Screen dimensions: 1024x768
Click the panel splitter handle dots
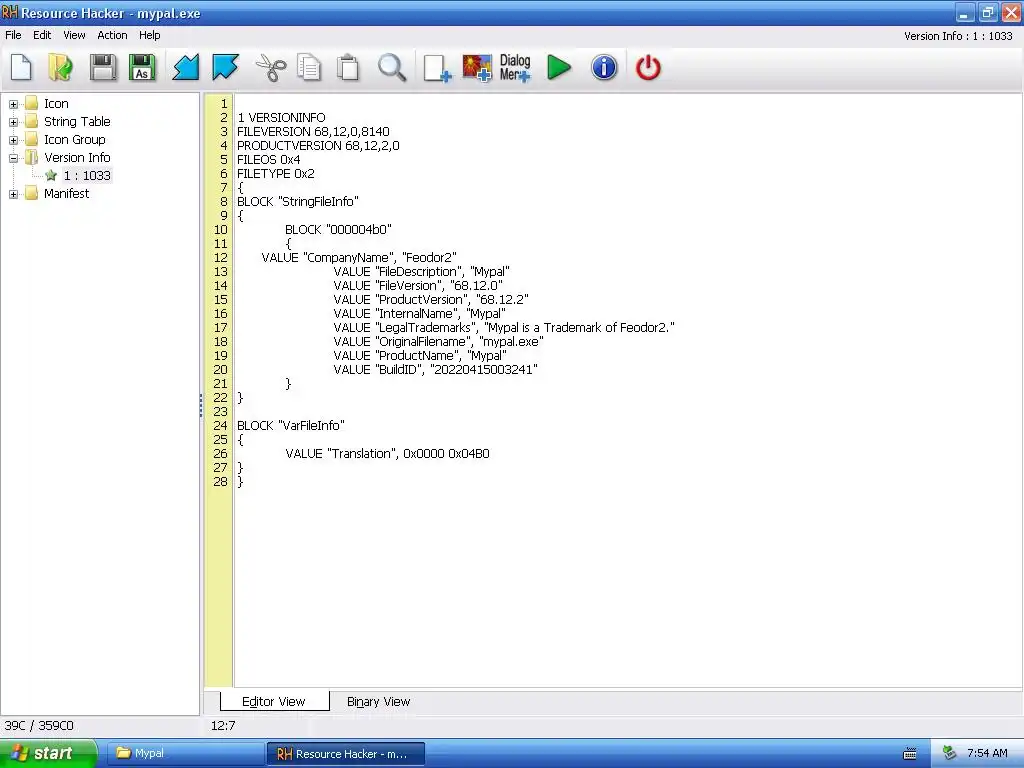[x=201, y=406]
